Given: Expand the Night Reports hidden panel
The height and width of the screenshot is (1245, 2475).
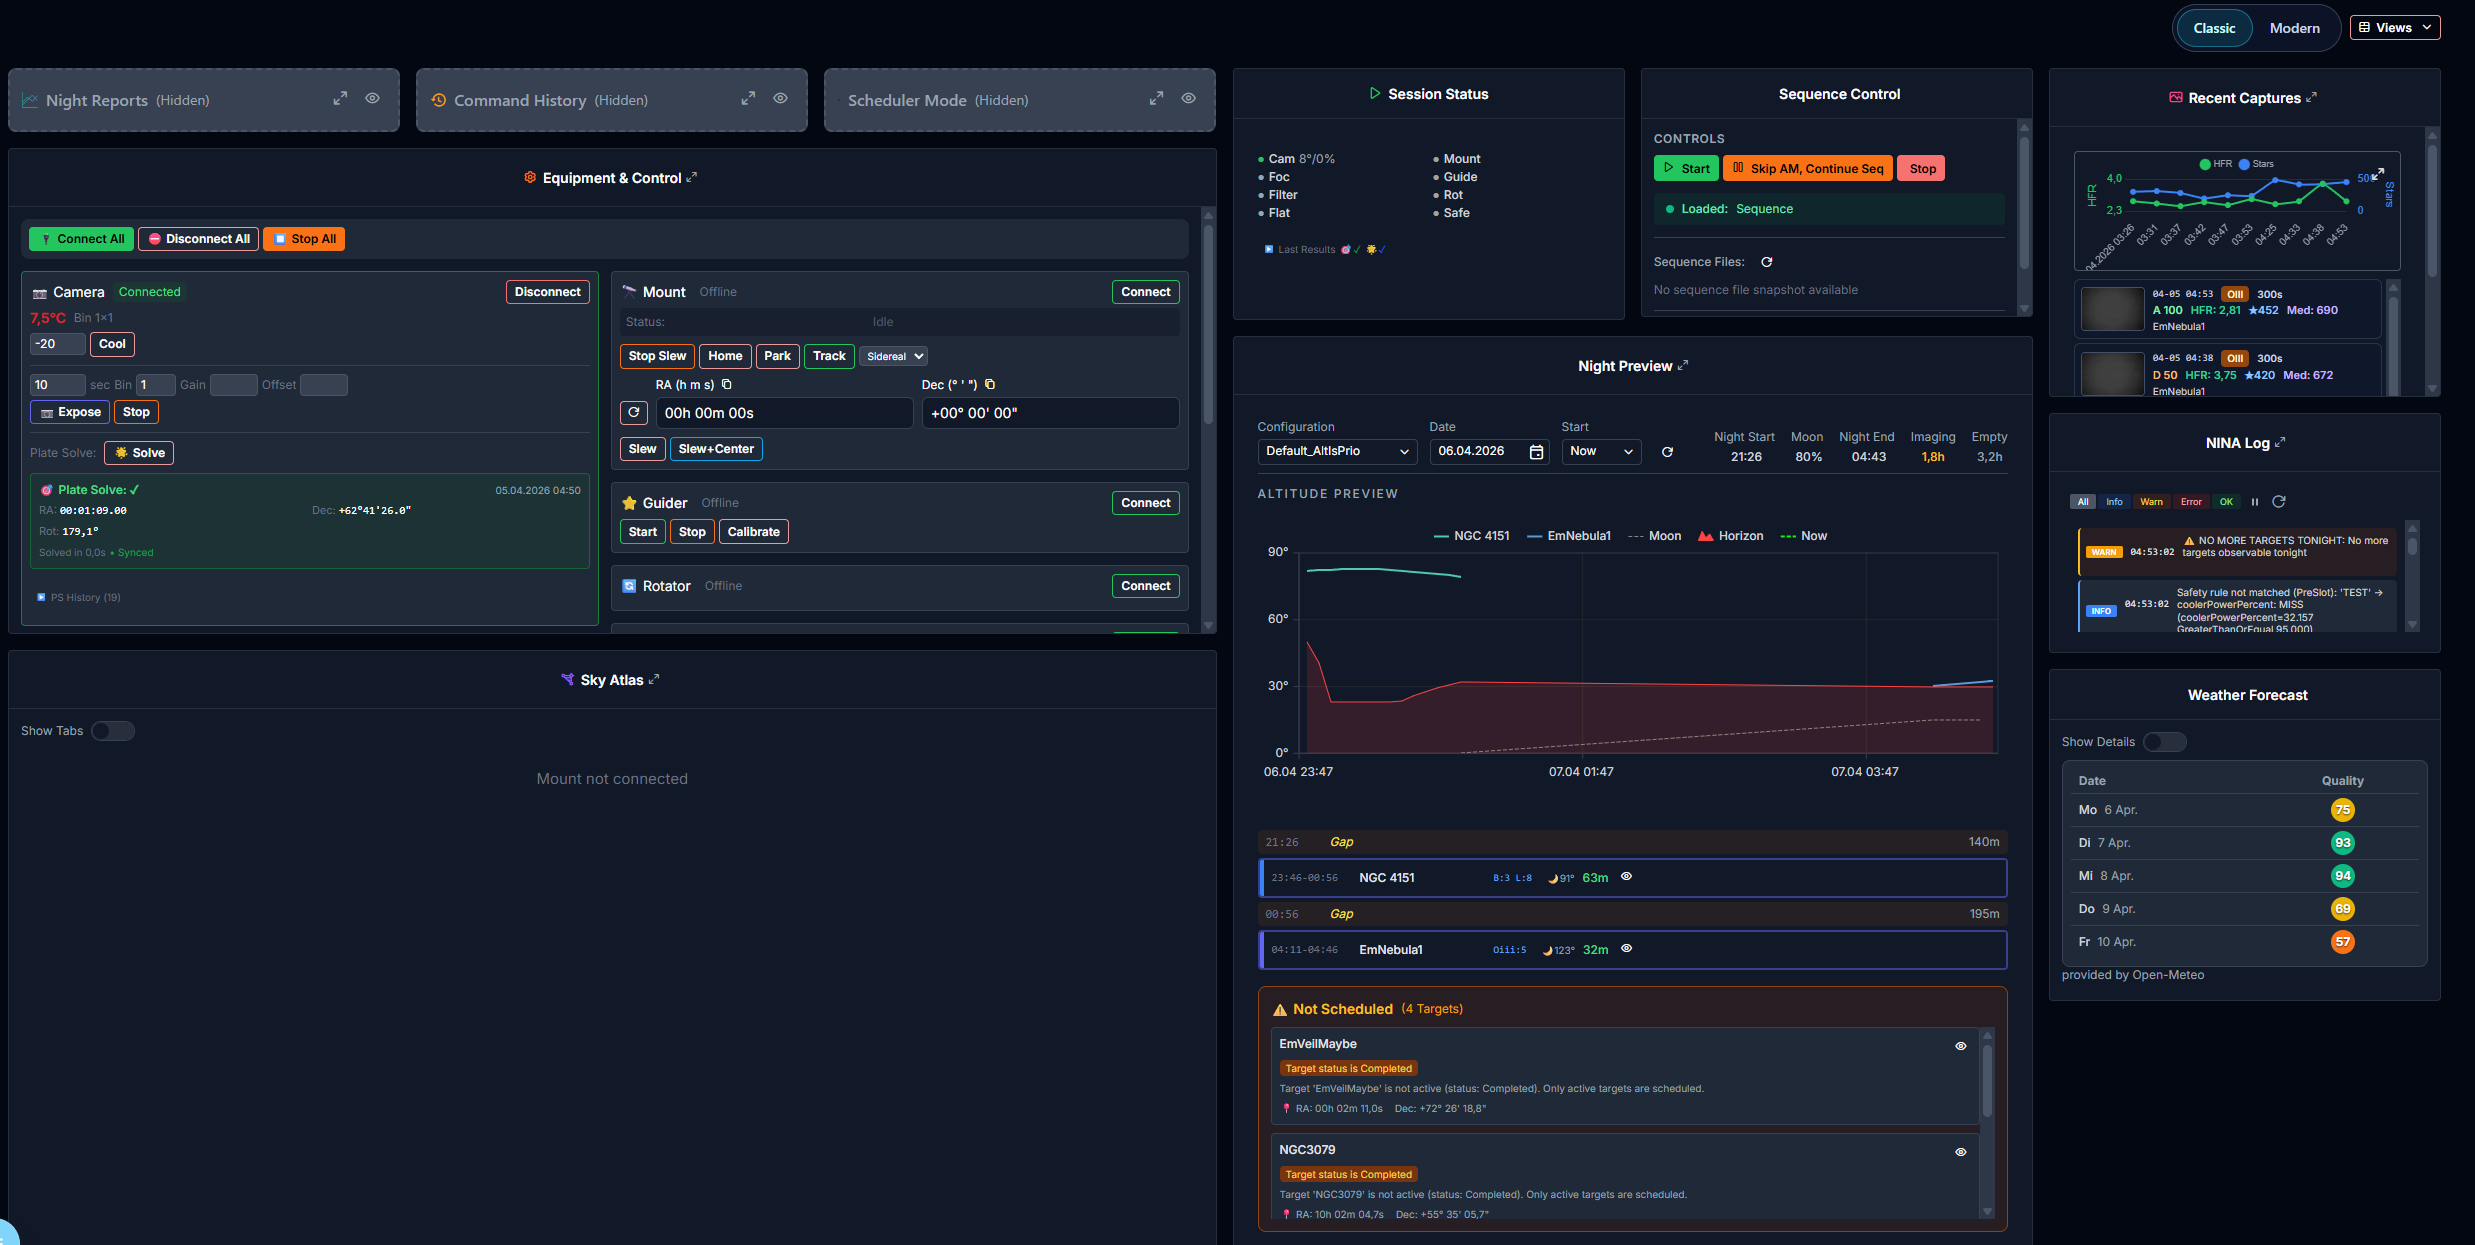Looking at the screenshot, I should tap(340, 99).
